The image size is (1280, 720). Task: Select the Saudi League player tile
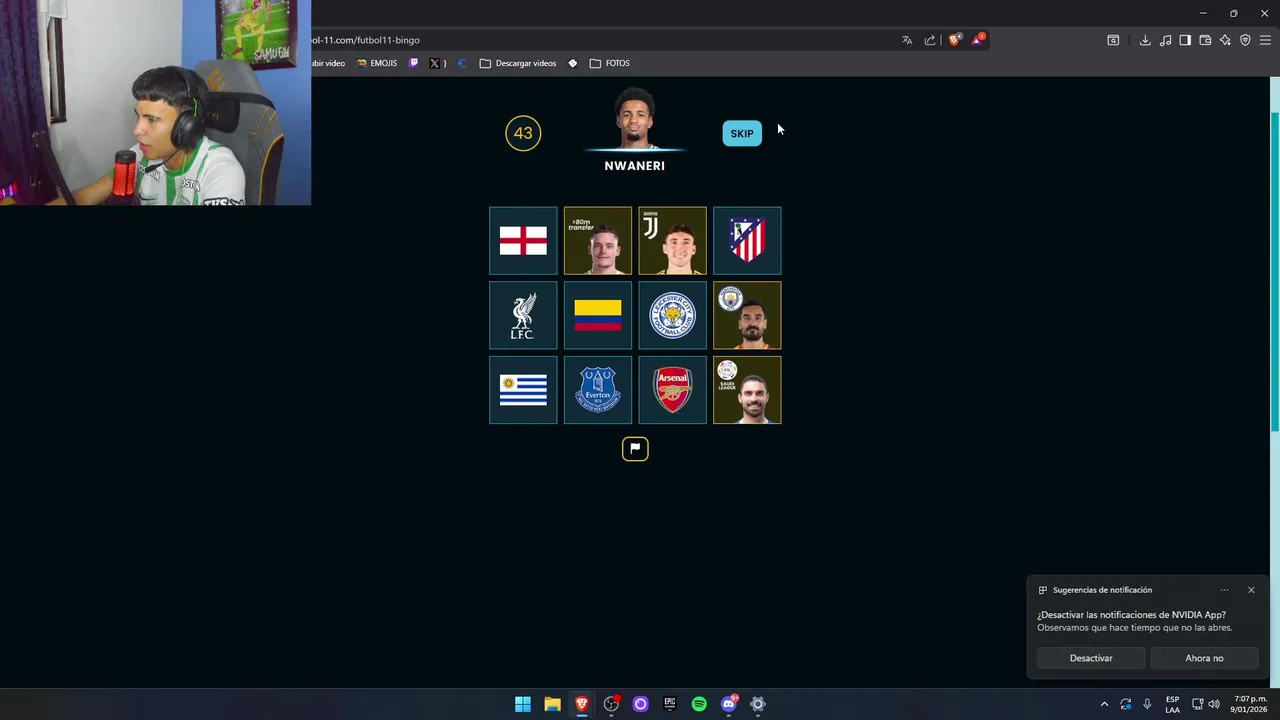tap(747, 390)
